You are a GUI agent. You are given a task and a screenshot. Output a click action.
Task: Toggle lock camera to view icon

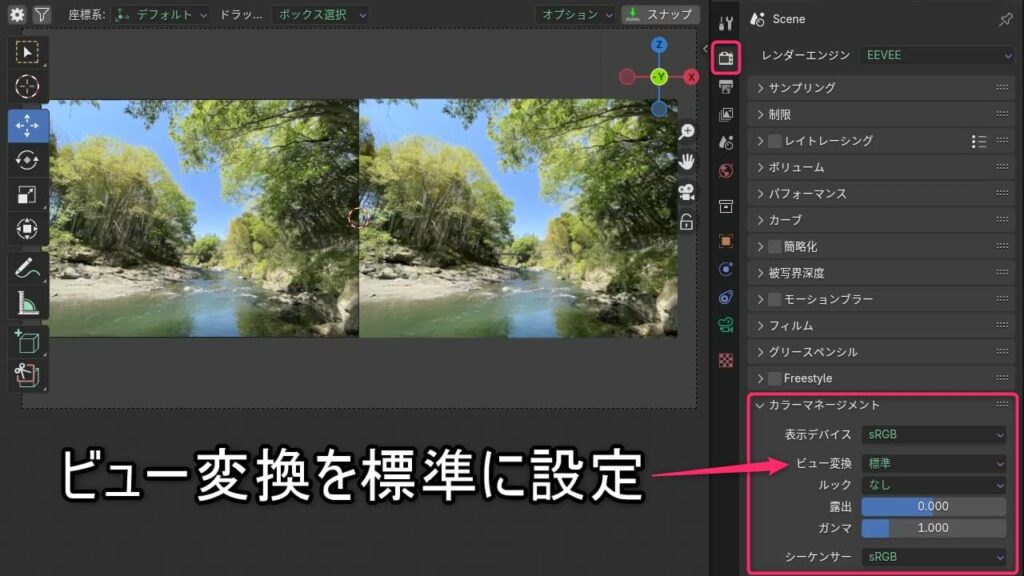point(686,222)
